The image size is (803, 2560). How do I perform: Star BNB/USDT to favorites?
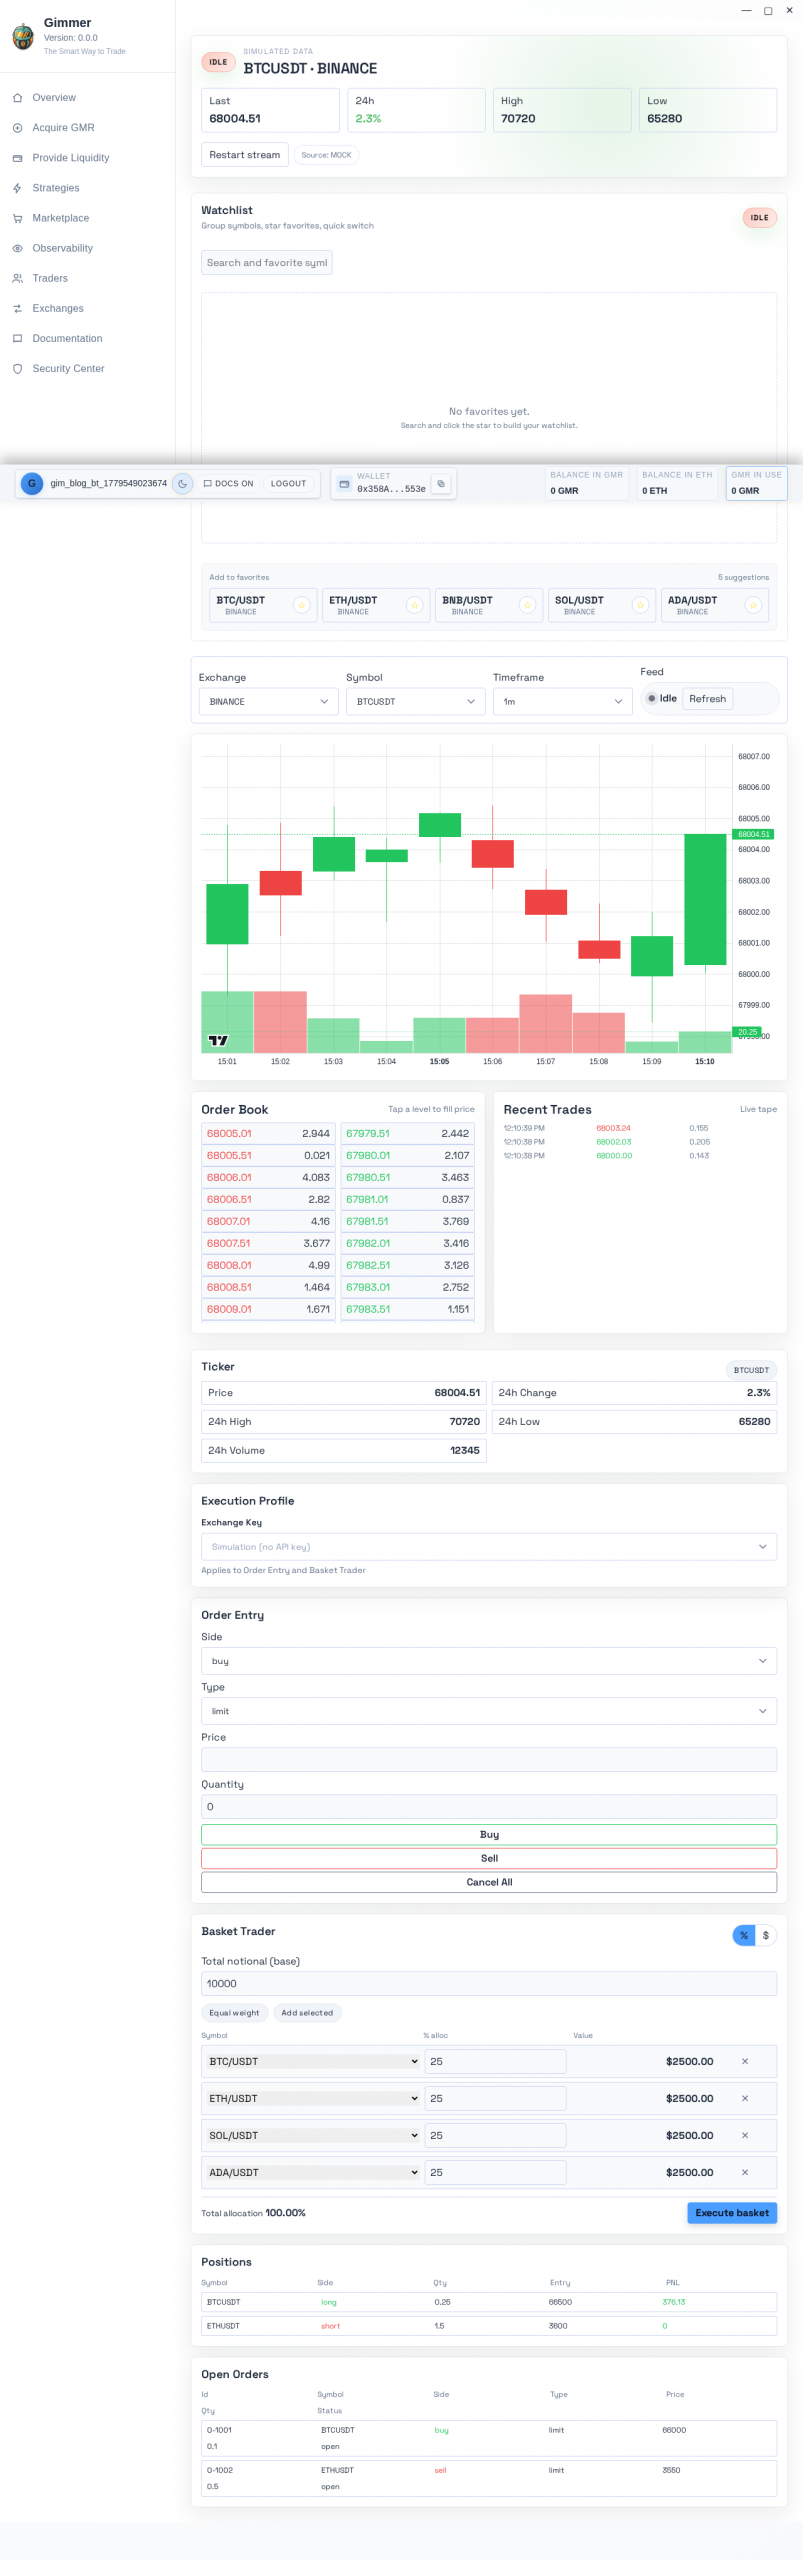[528, 605]
